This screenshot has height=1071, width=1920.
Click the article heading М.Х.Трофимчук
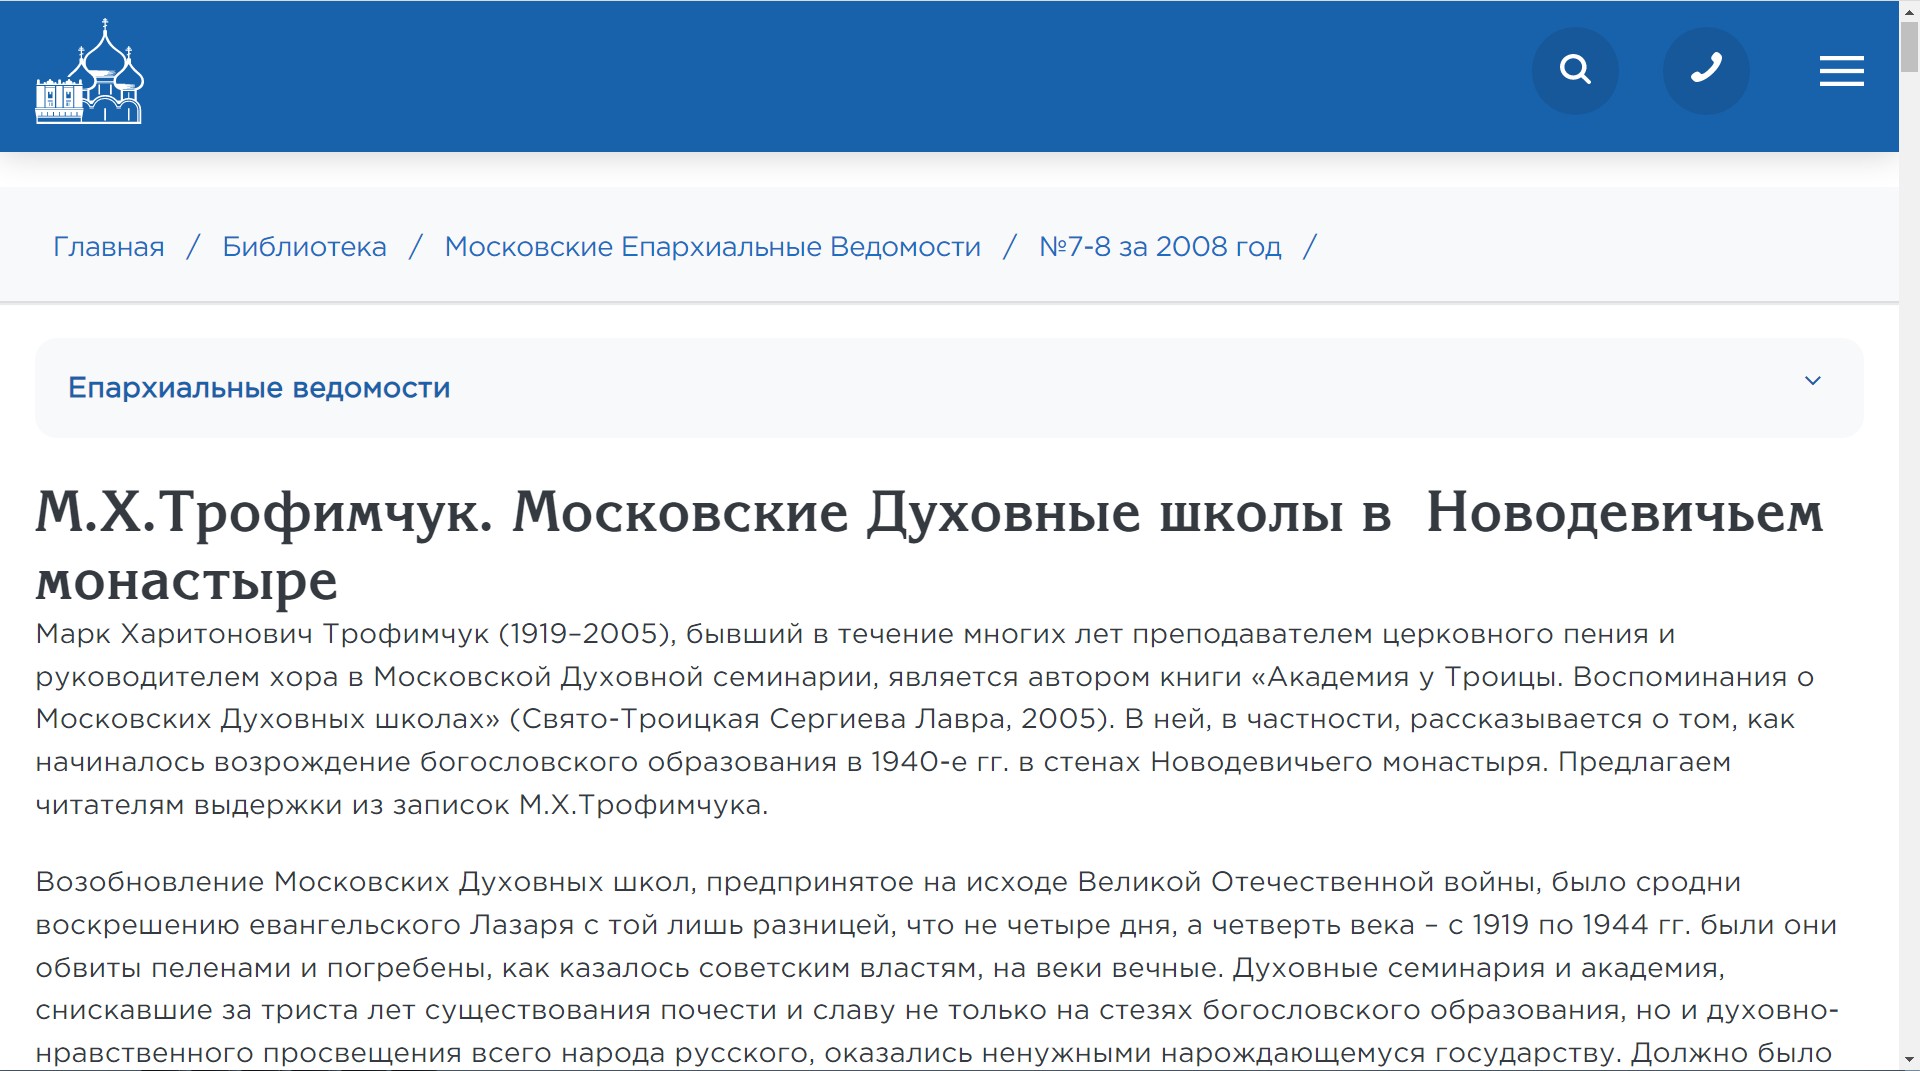[929, 546]
